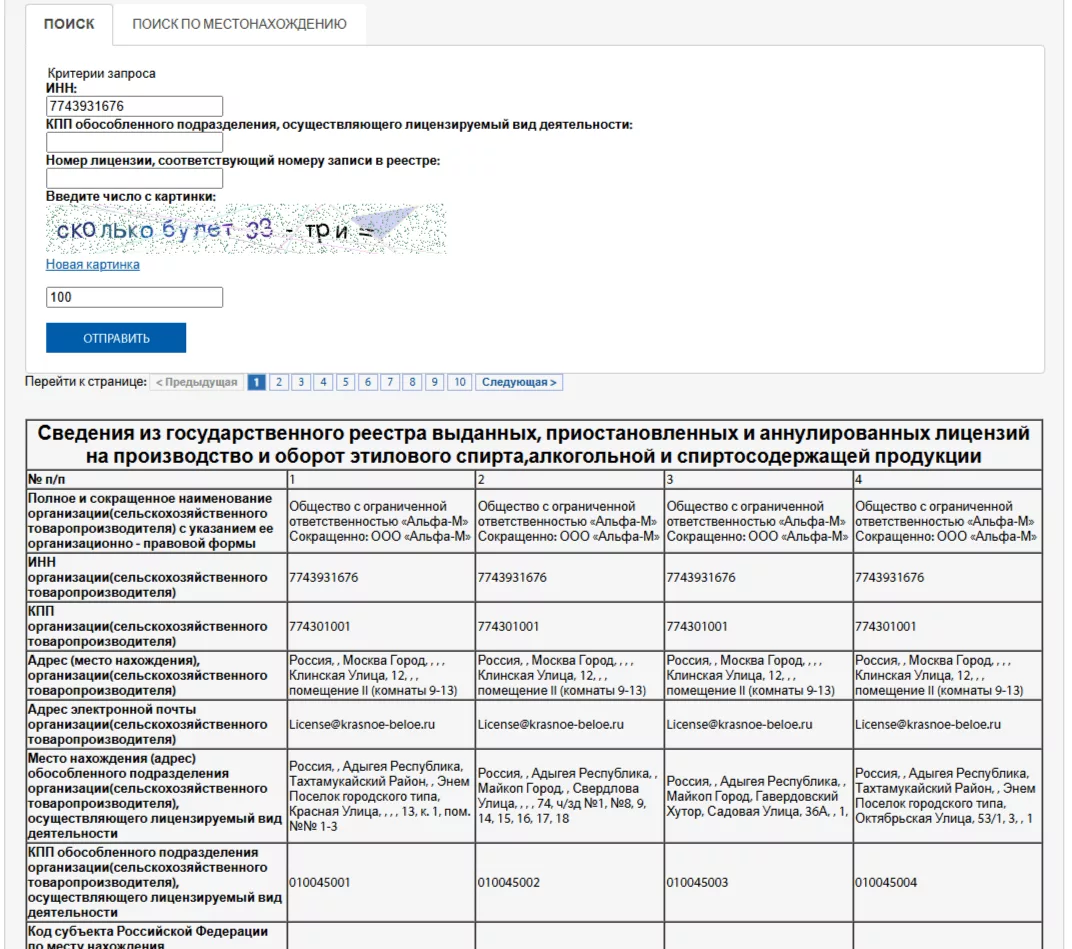This screenshot has height=949, width=1072.
Task: Click the address cell with Красная Улица
Action: click(381, 796)
